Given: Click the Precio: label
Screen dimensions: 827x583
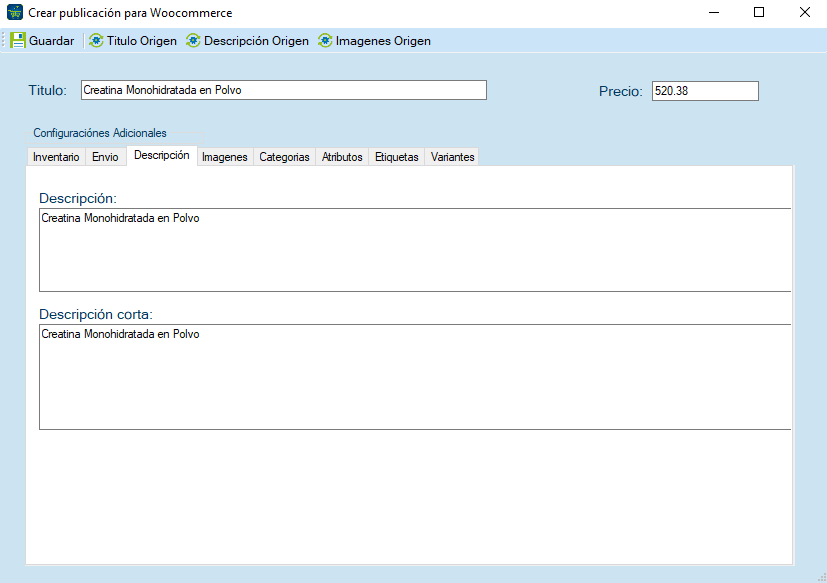Looking at the screenshot, I should point(621,91).
